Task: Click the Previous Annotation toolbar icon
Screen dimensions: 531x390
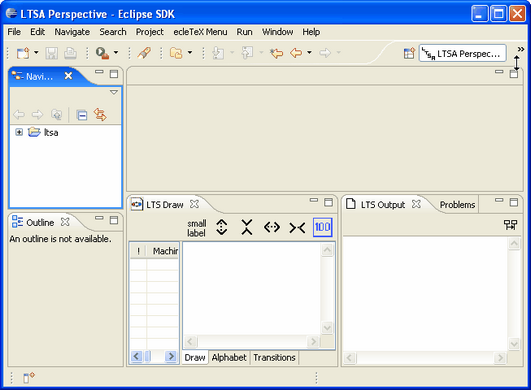Action: [x=247, y=53]
